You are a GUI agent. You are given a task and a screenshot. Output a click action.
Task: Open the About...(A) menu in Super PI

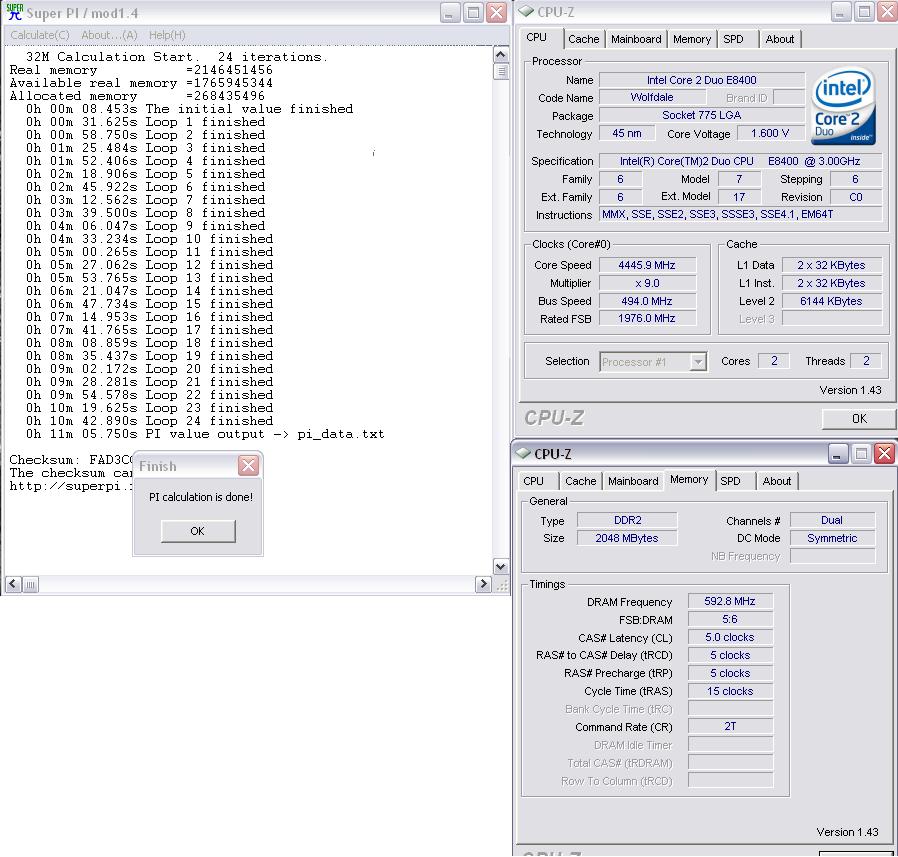[109, 35]
